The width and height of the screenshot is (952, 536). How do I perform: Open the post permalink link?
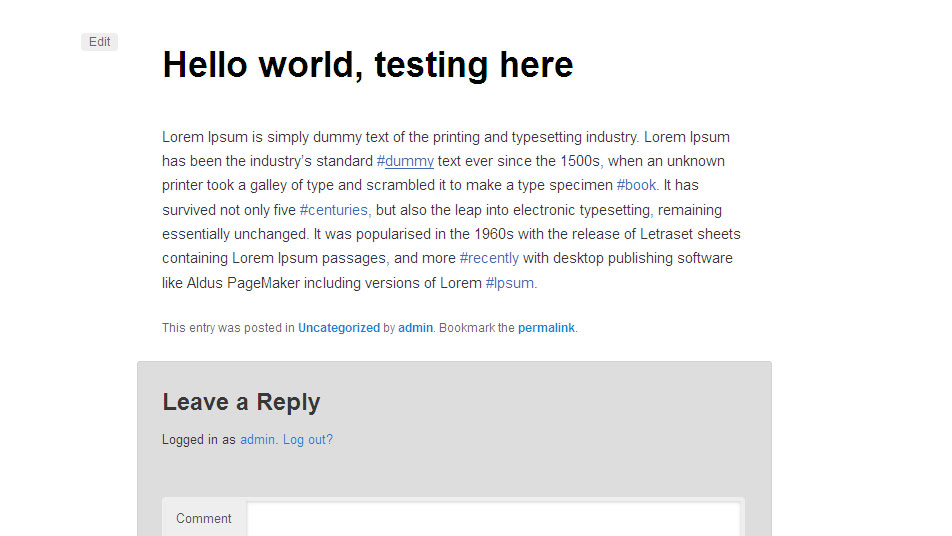(546, 328)
